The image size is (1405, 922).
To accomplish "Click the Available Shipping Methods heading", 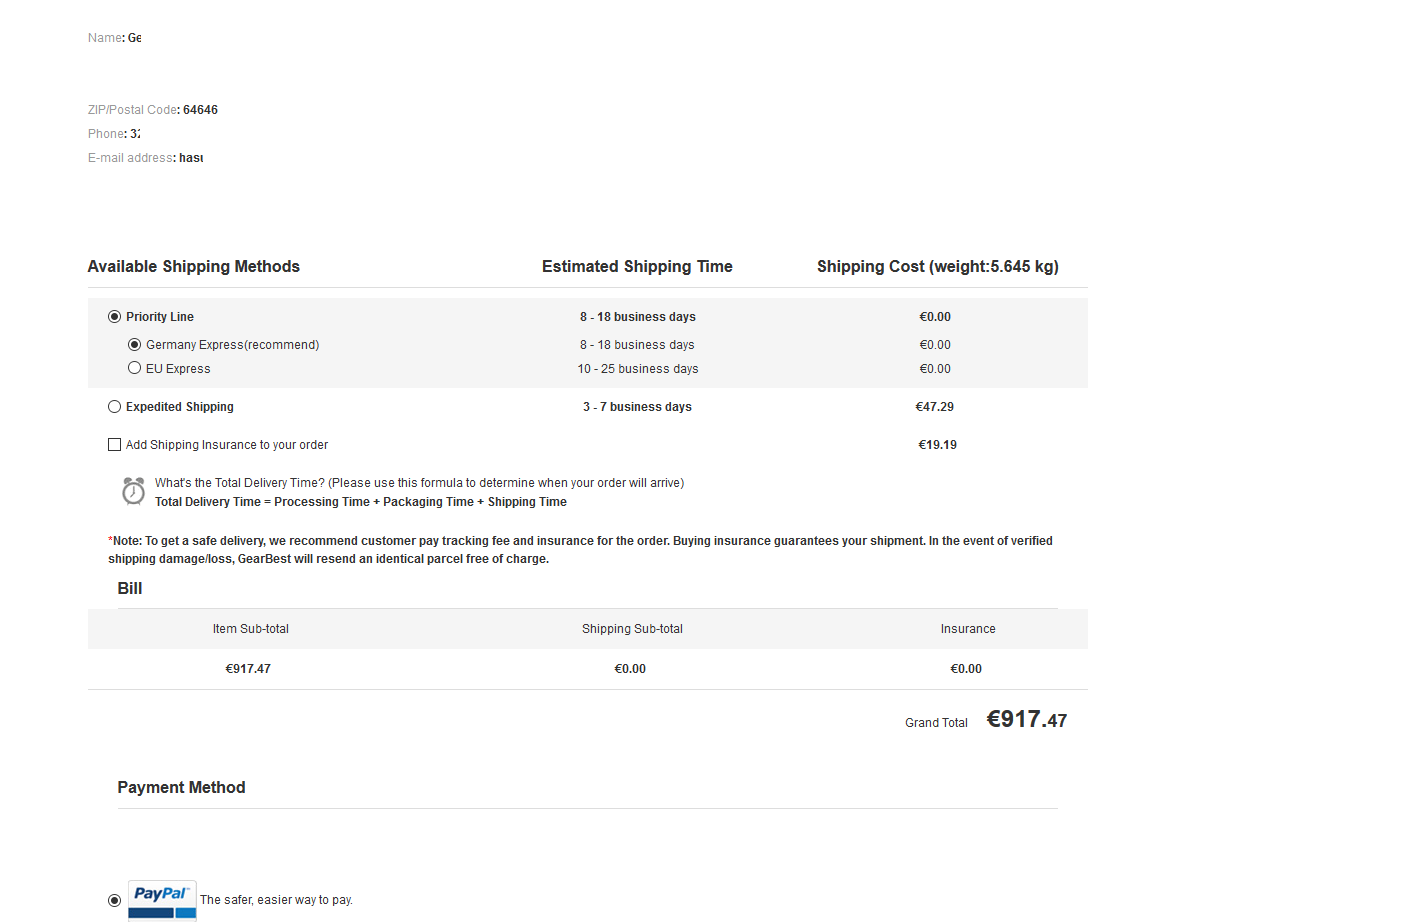I will point(193,267).
